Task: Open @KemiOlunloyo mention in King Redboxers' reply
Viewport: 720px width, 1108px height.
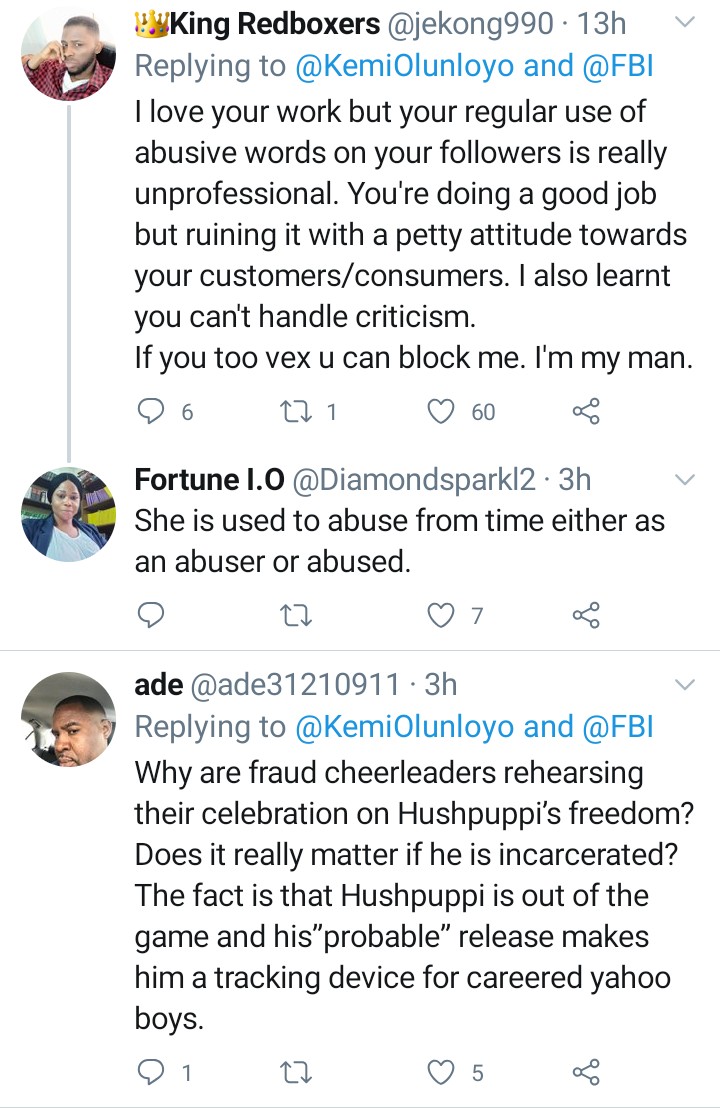Action: click(406, 67)
